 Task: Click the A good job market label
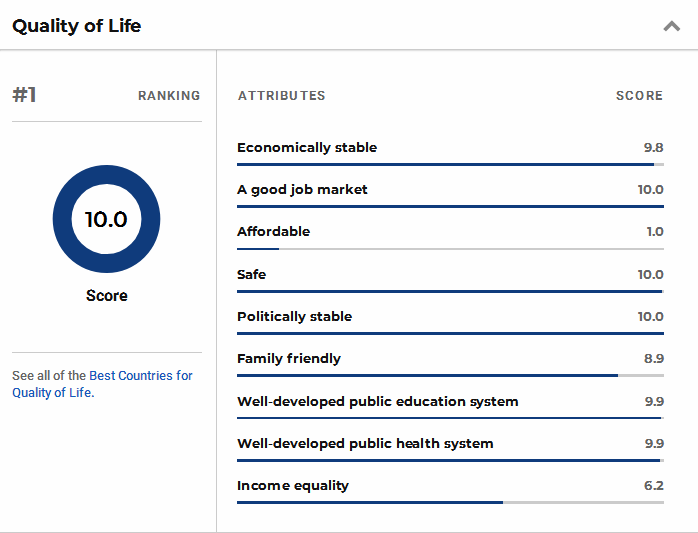tap(302, 189)
